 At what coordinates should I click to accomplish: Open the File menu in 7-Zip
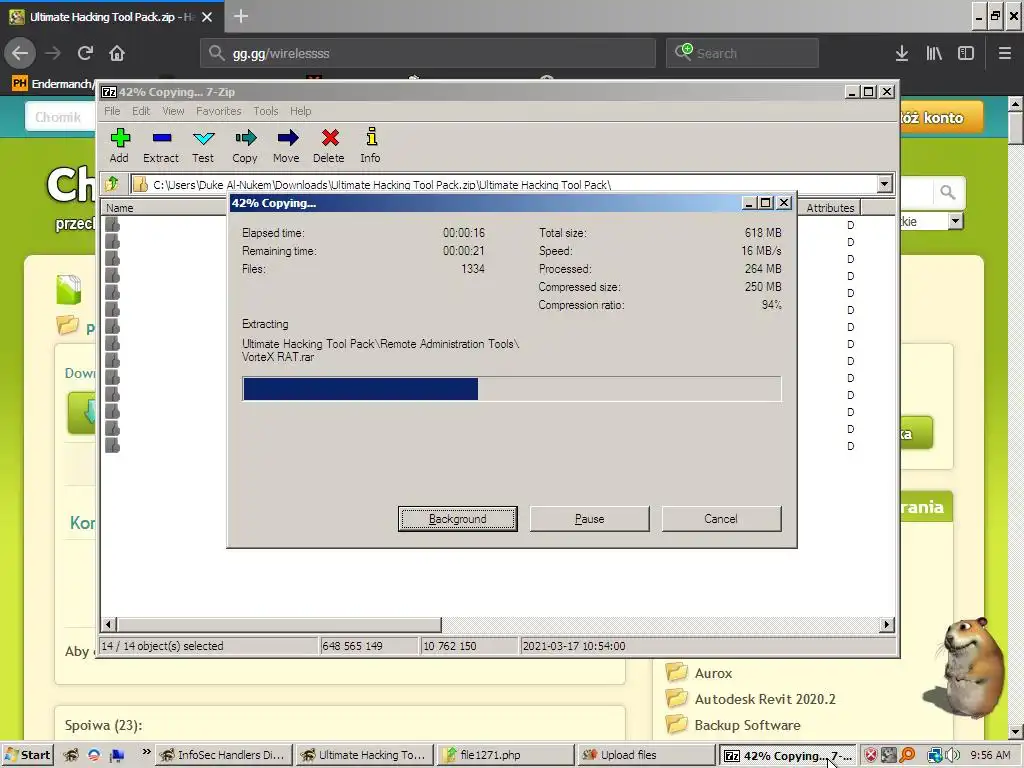[112, 111]
